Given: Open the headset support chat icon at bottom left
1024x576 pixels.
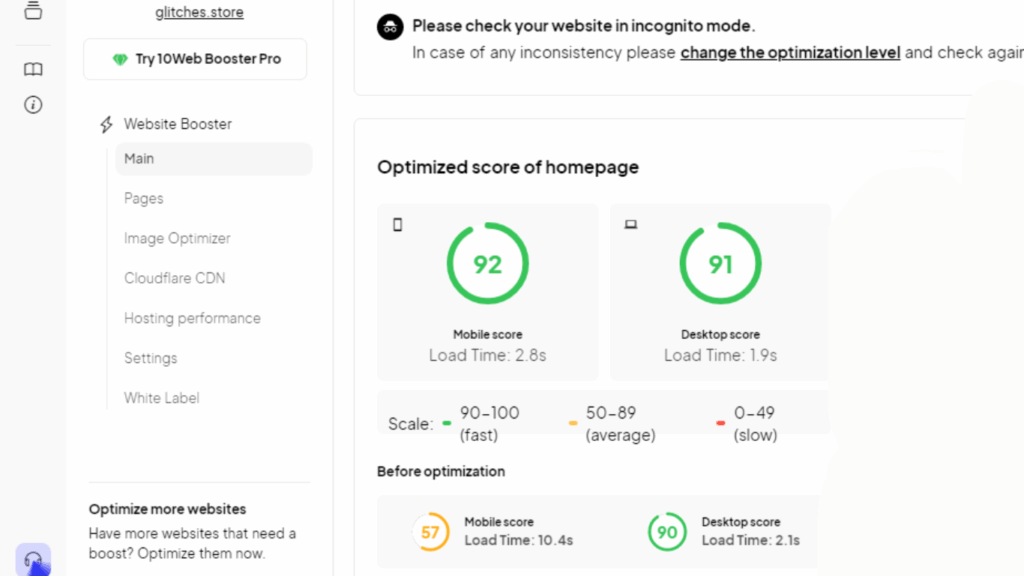Looking at the screenshot, I should click(x=33, y=559).
